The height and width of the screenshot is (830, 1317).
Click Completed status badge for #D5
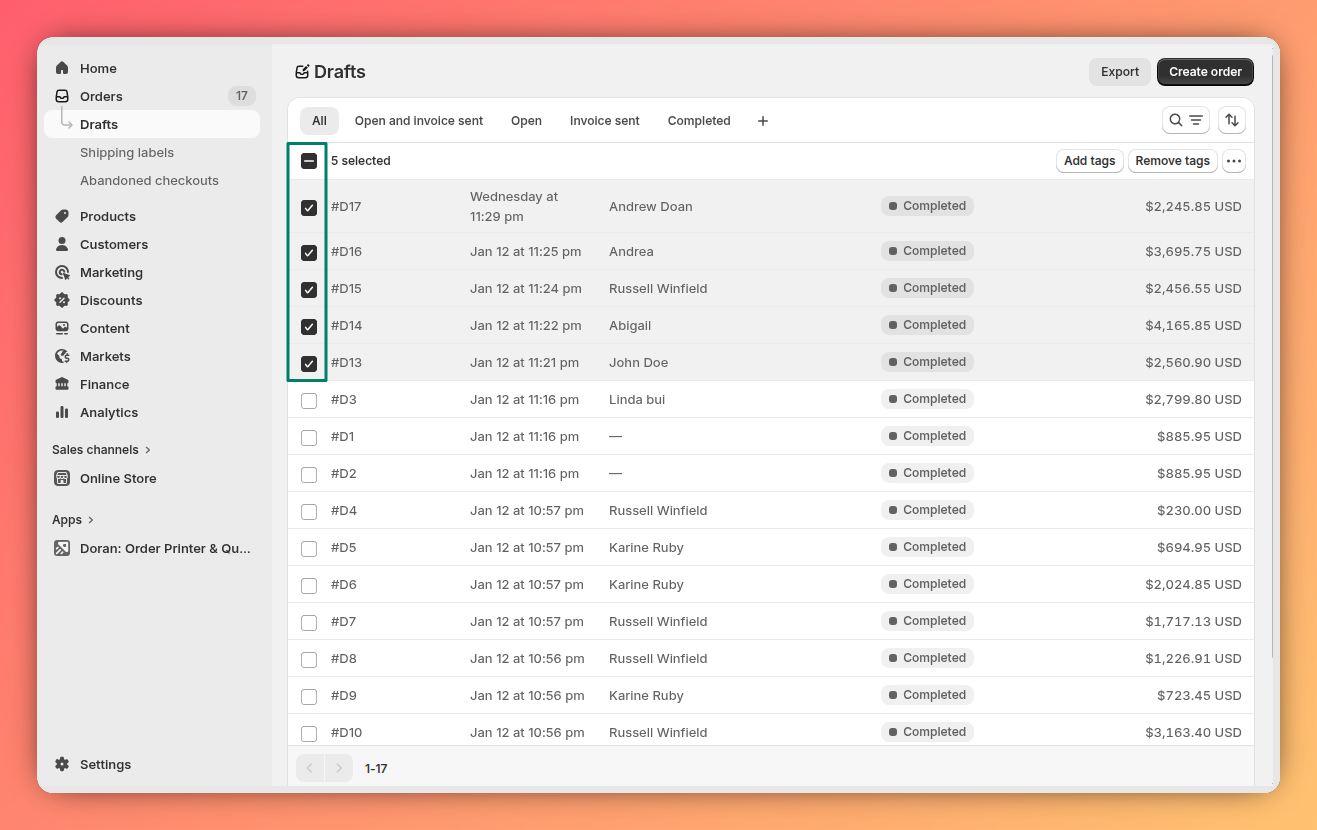(927, 547)
